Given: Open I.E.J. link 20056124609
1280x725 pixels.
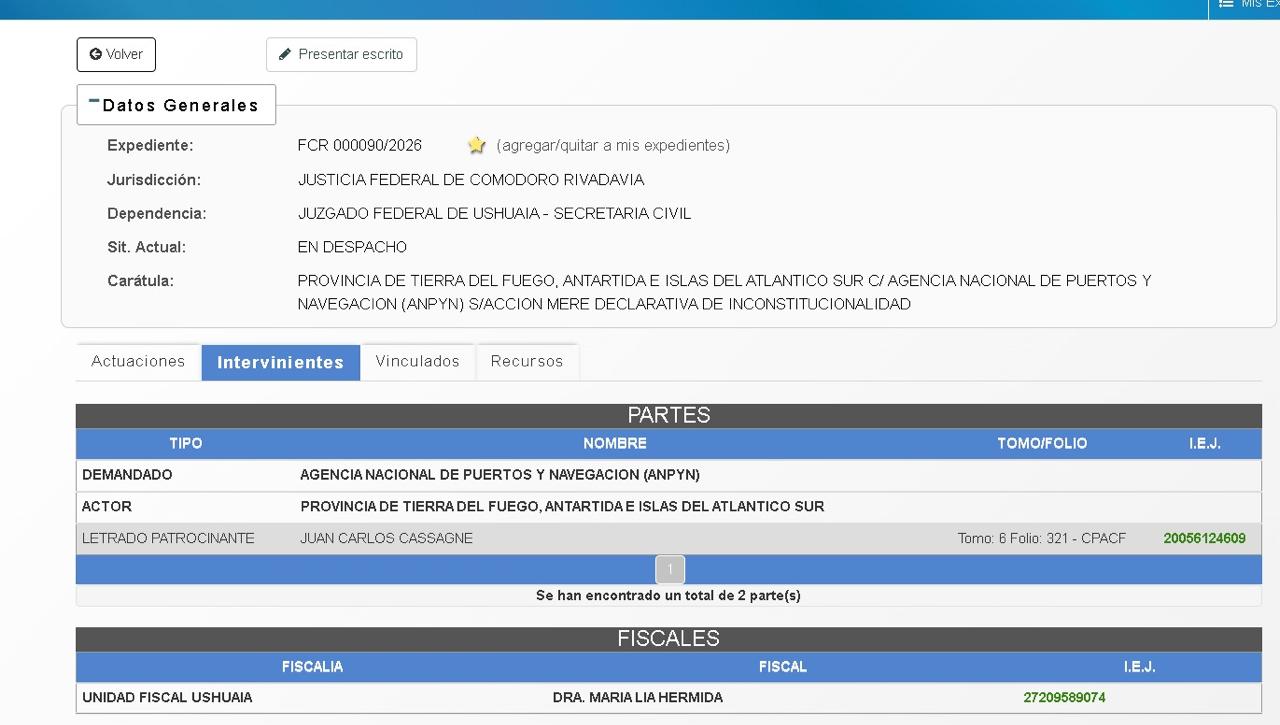Looking at the screenshot, I should (x=1204, y=538).
